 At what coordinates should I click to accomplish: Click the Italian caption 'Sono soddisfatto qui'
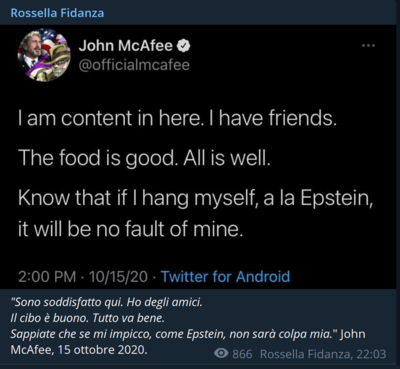(106, 303)
